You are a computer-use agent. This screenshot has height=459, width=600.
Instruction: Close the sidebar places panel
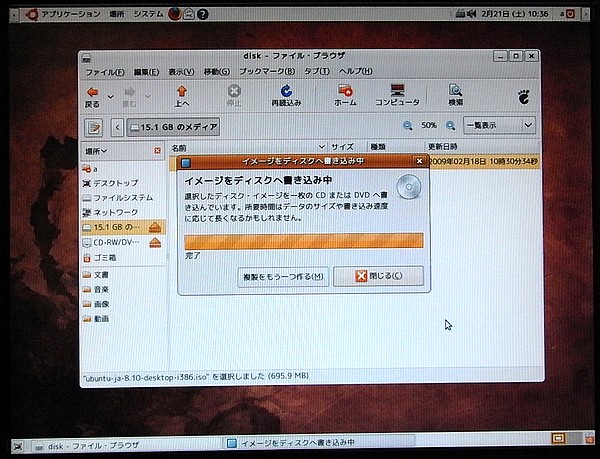[x=157, y=149]
